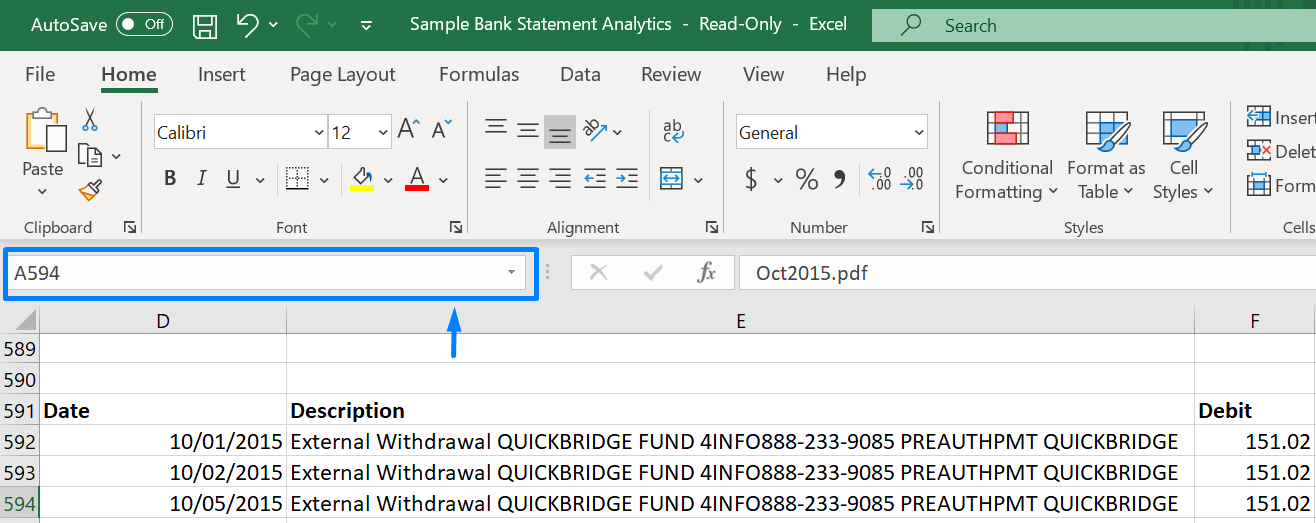1316x523 pixels.
Task: Open font color palette dropdown
Action: coord(444,180)
